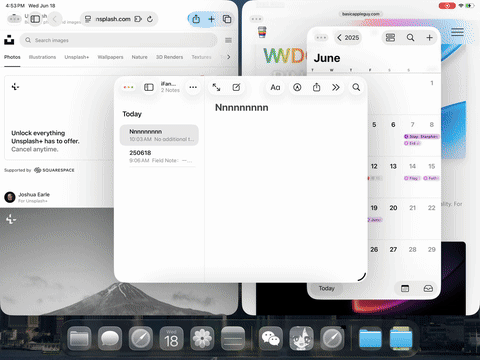Open the Calendar inbox tray
480x360 pixels.
(428, 288)
